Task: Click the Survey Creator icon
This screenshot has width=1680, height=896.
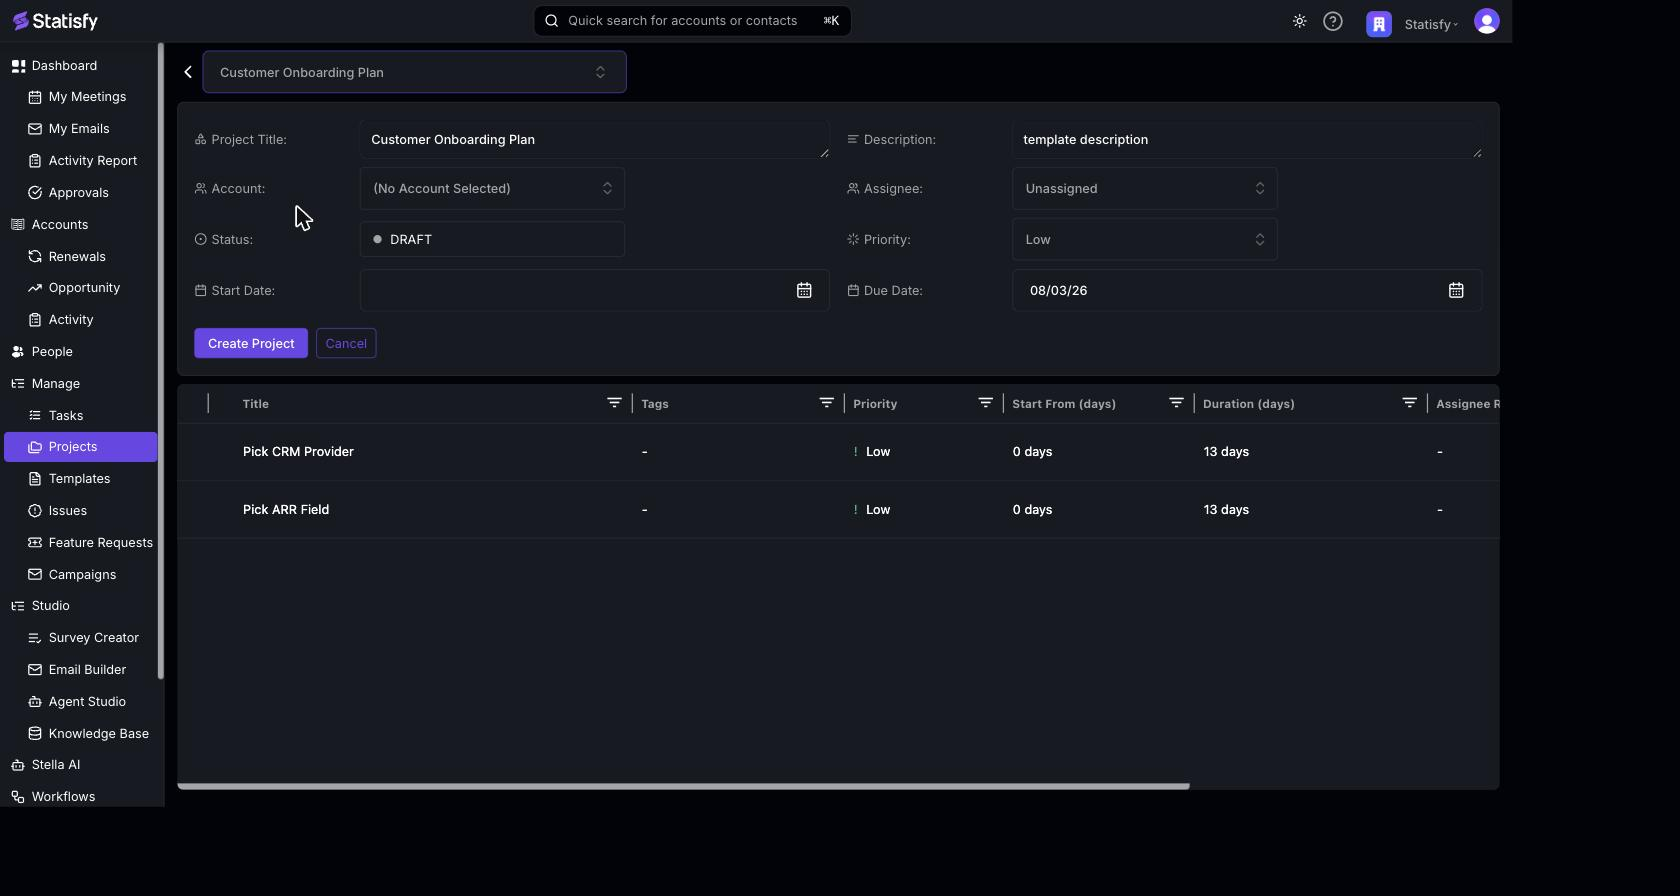Action: pos(35,638)
